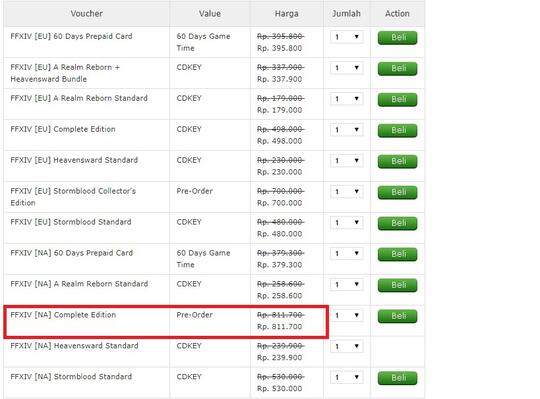
Task: Select 'FFXIV [EU] A Realm Reborn + Heavensward Bundle' name
Action: tap(65, 73)
